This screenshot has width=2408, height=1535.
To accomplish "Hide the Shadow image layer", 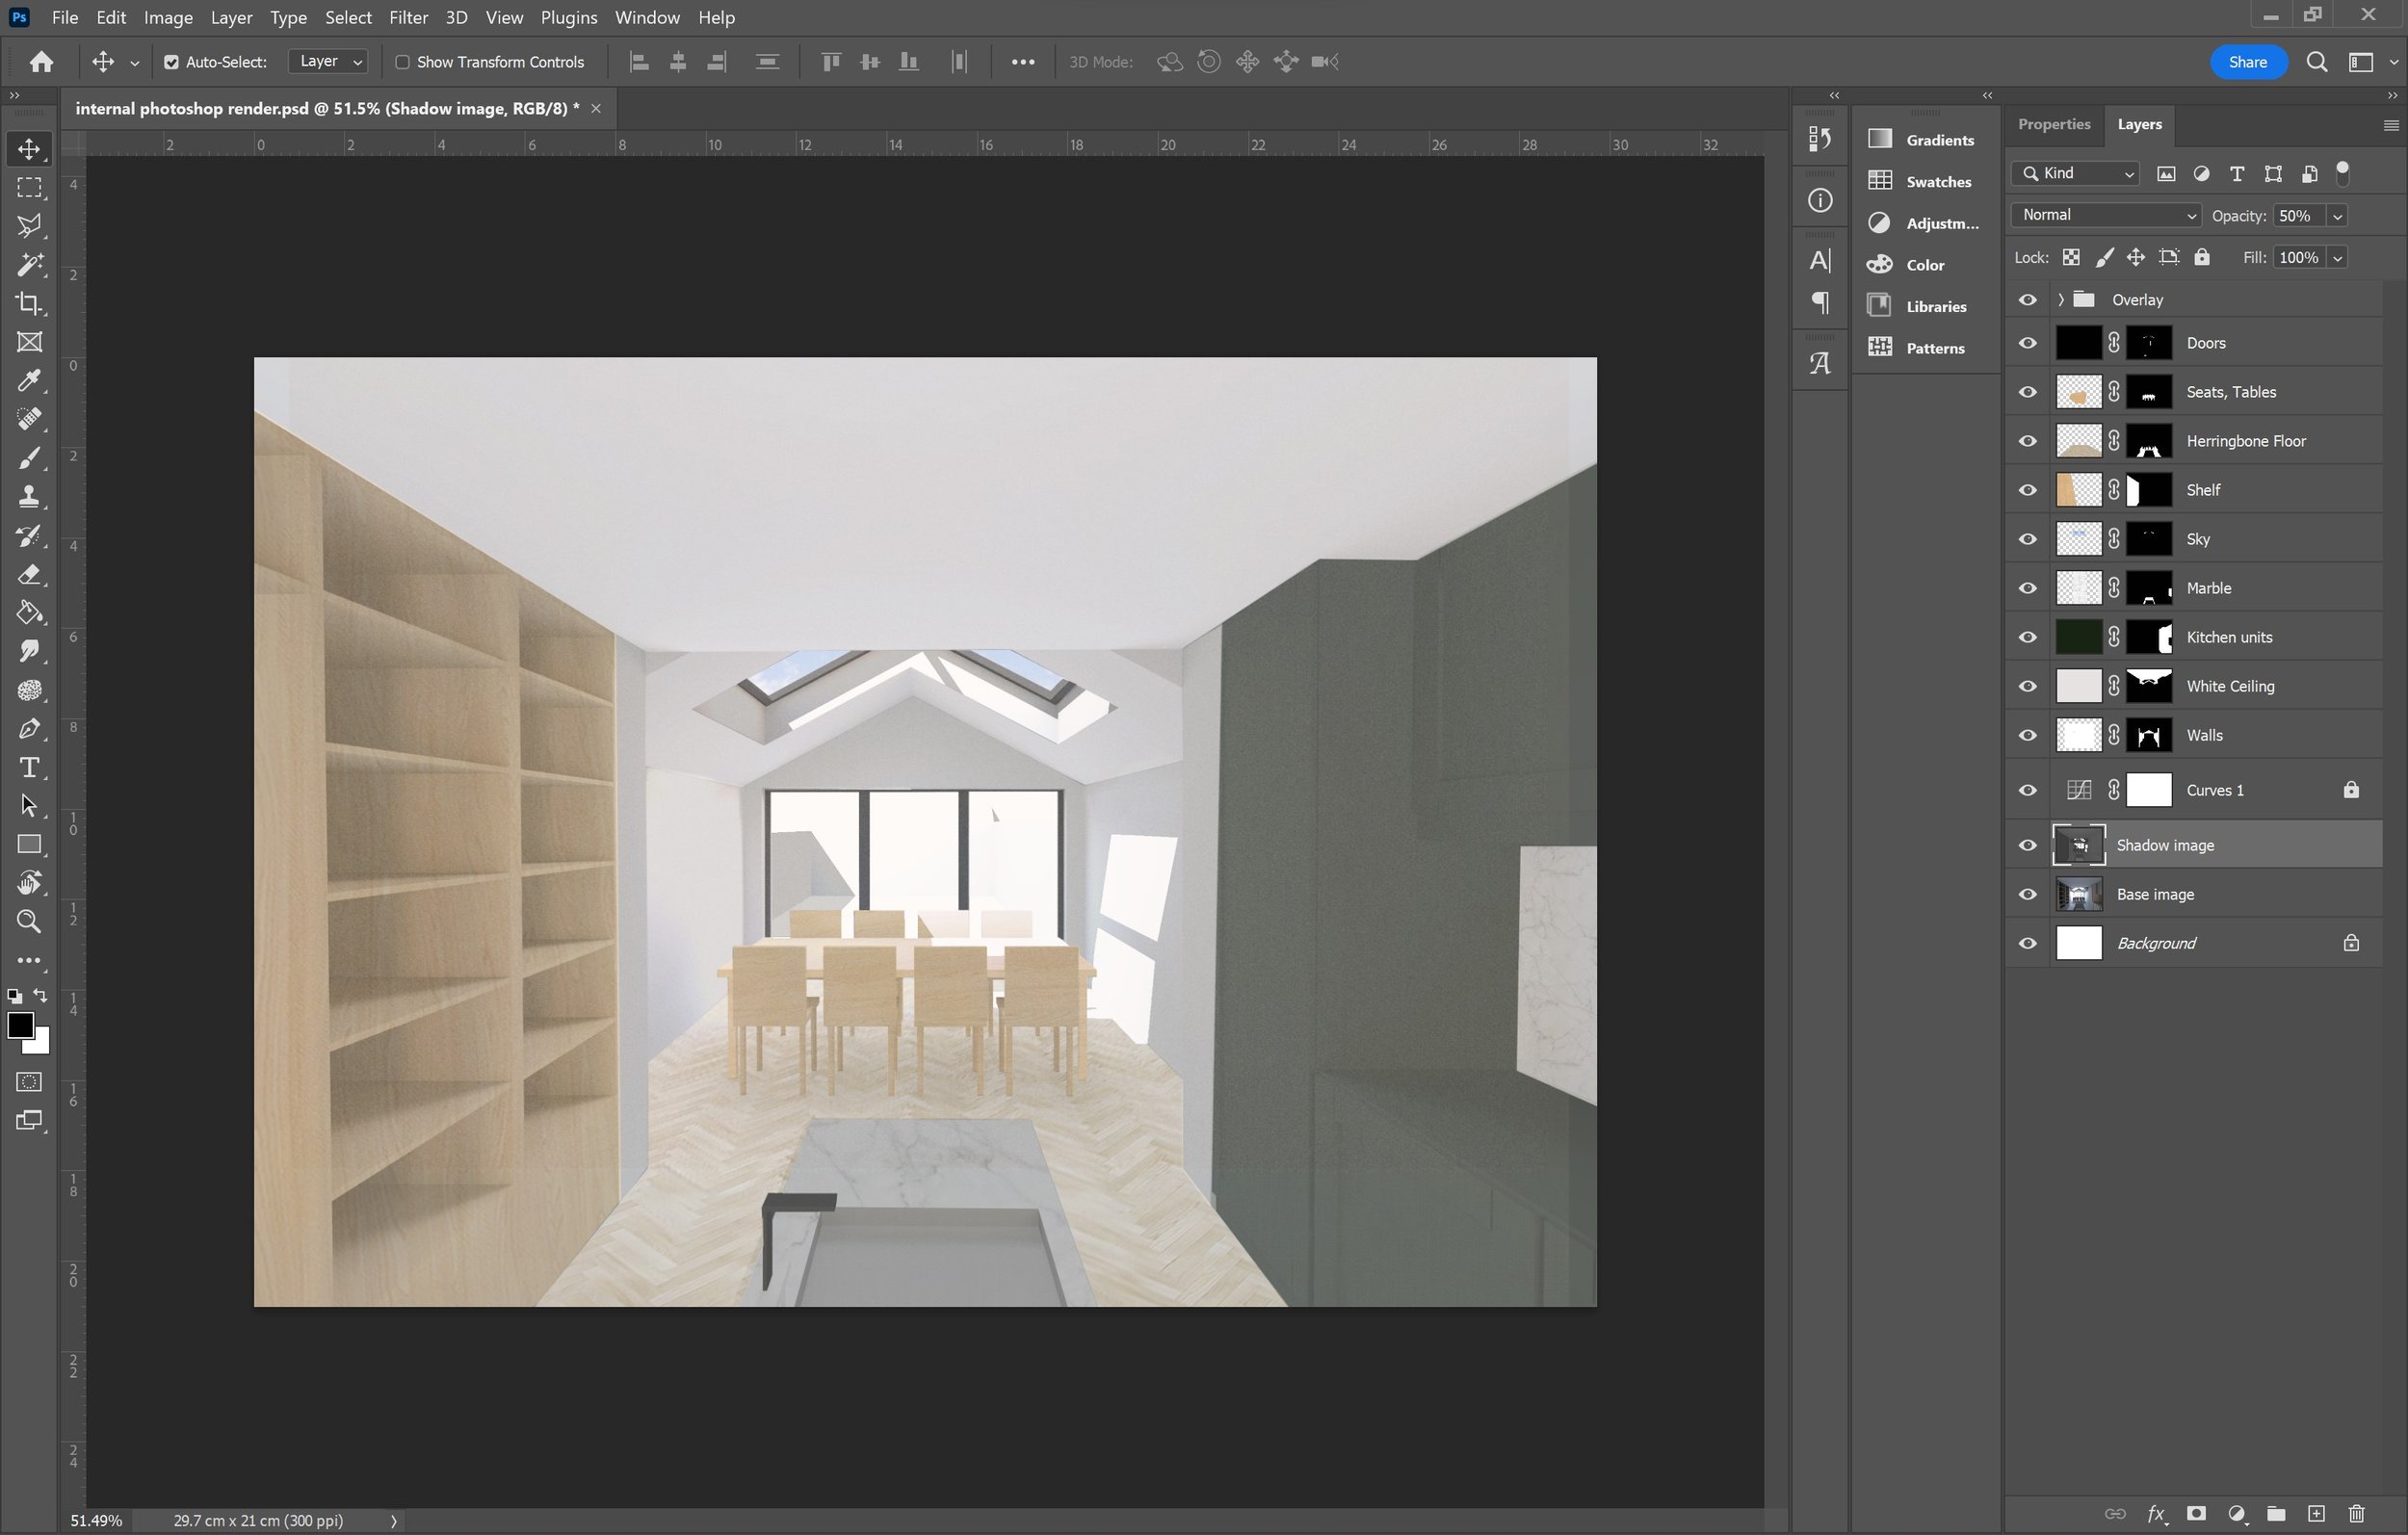I will [2027, 845].
